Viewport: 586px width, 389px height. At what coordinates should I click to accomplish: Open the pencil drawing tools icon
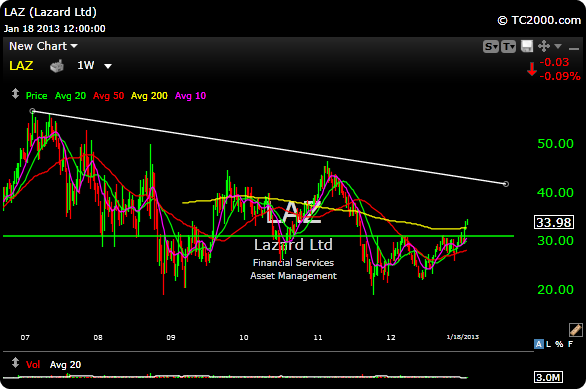click(x=576, y=330)
